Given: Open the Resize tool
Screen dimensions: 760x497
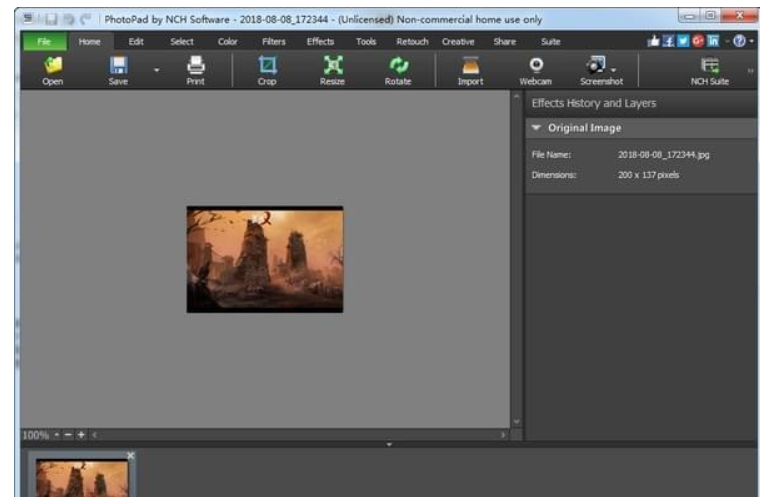Looking at the screenshot, I should [x=332, y=70].
